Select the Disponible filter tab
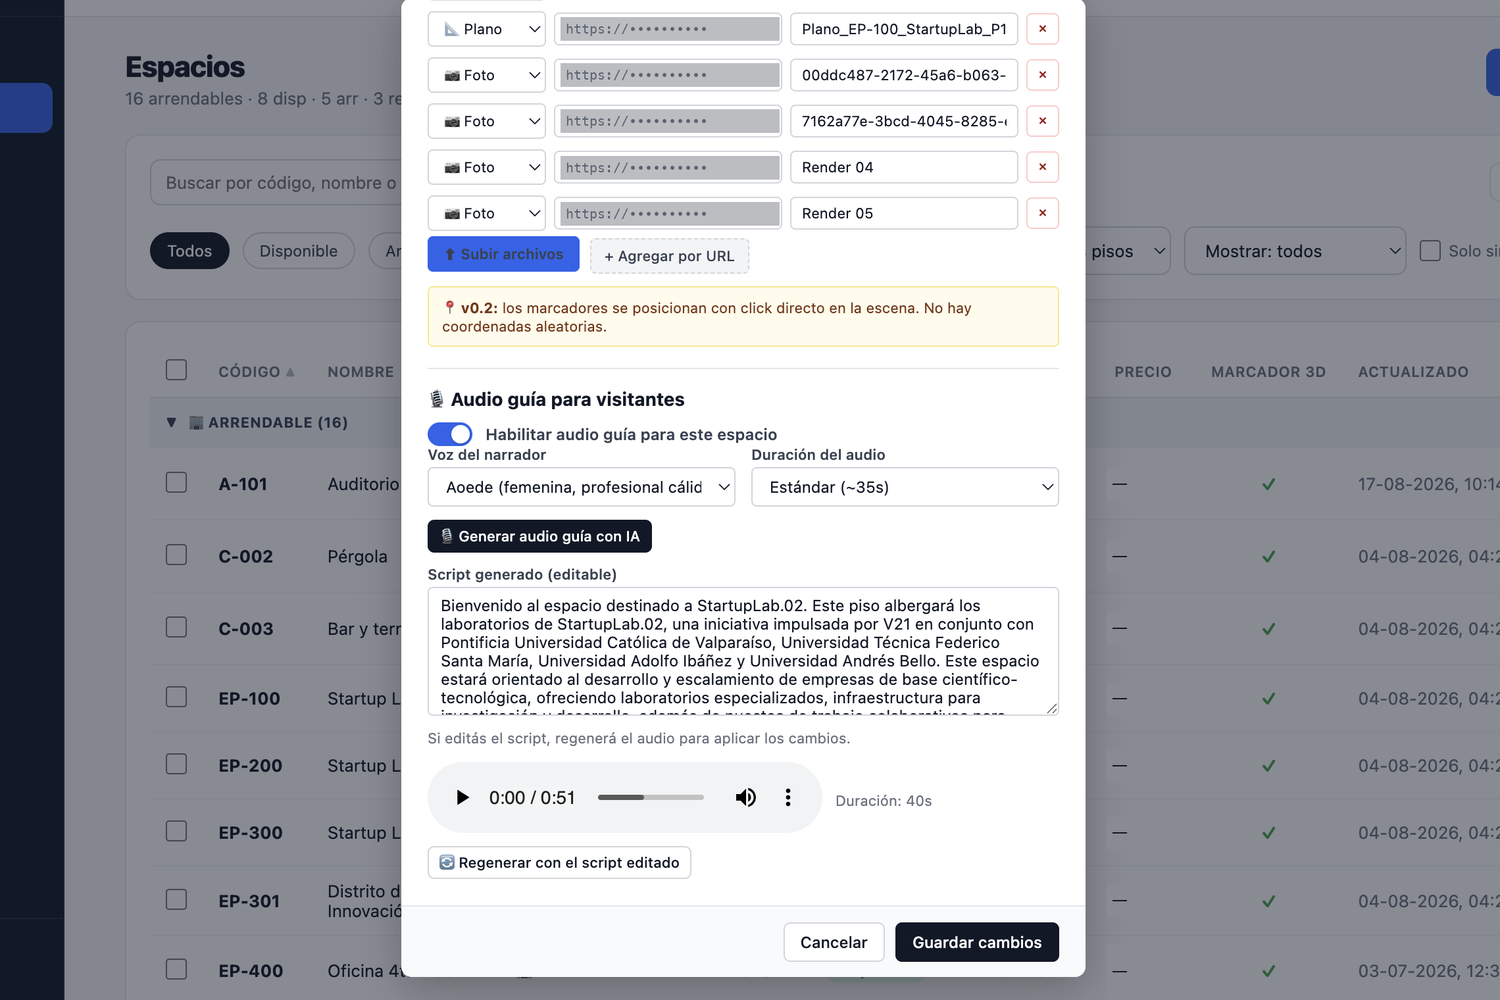 click(299, 251)
